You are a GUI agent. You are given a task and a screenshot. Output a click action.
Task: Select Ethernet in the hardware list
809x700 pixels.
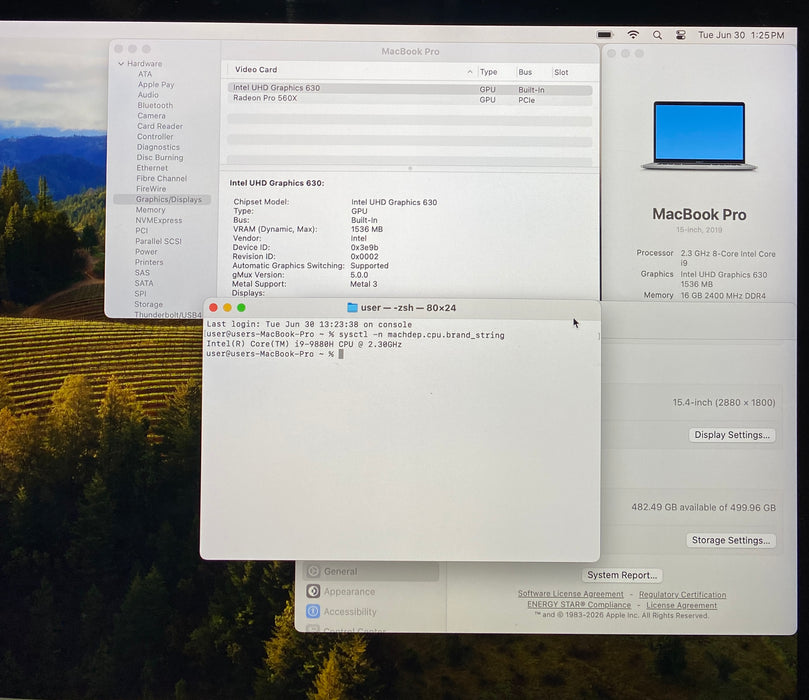(x=152, y=168)
